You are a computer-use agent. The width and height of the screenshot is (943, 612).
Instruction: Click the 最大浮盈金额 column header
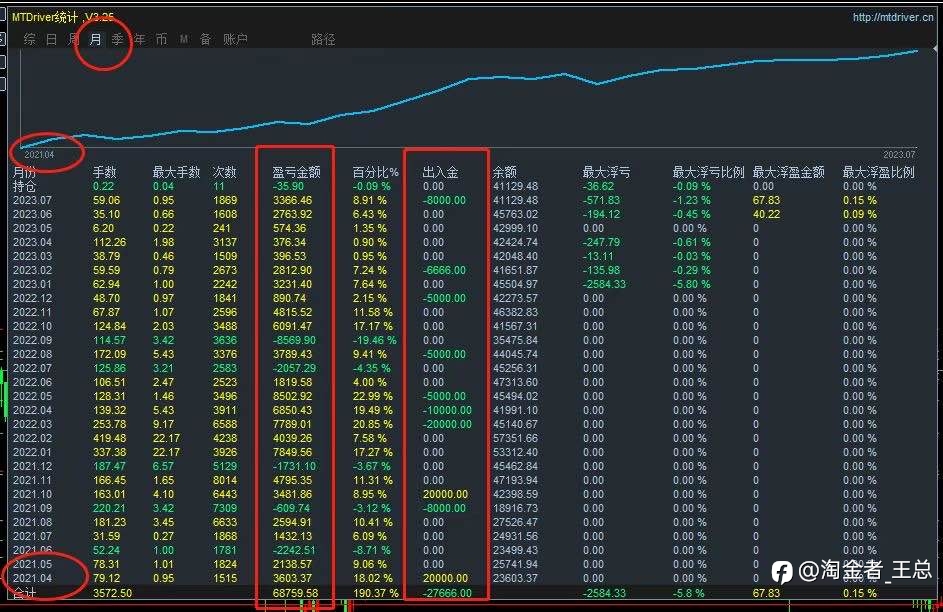click(788, 173)
